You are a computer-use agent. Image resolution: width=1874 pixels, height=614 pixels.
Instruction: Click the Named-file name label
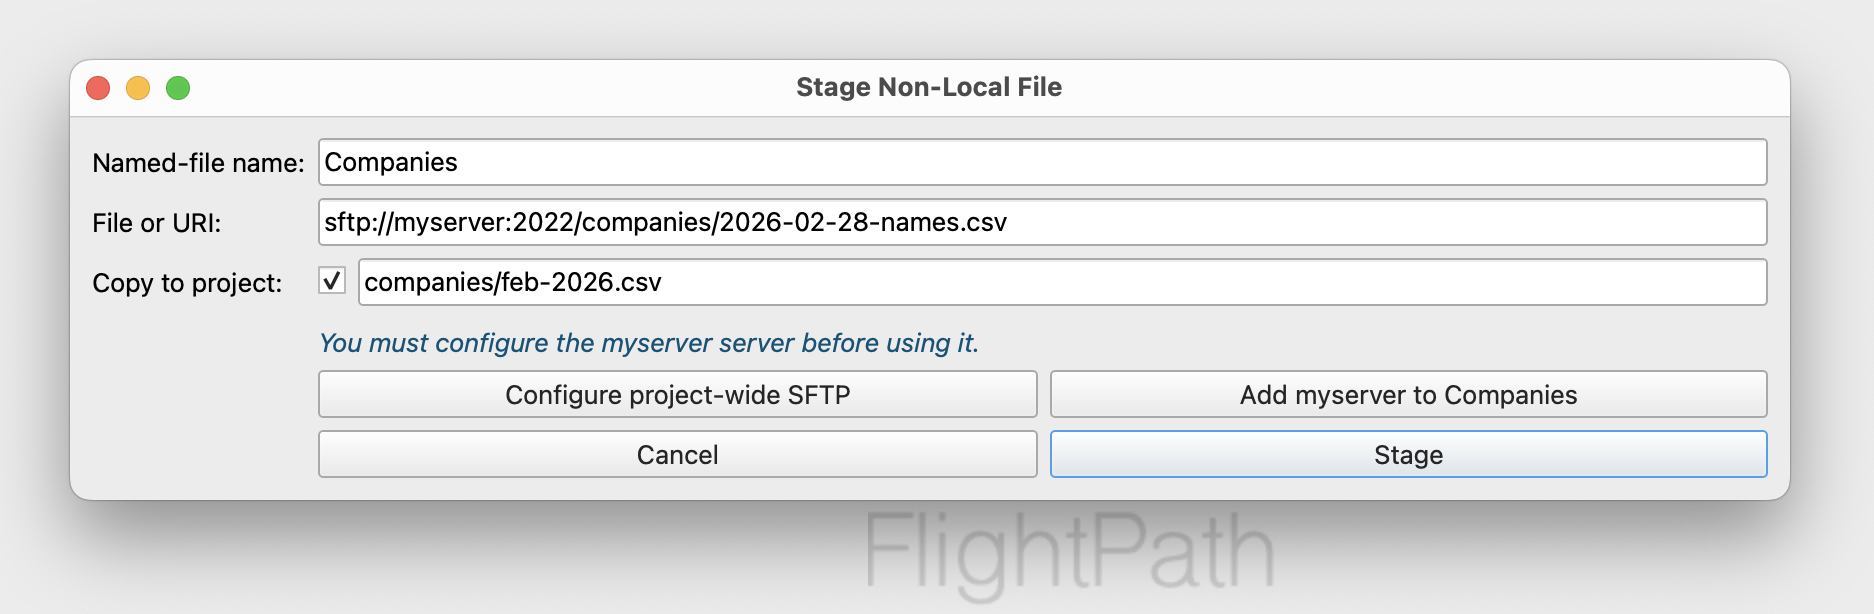(198, 163)
